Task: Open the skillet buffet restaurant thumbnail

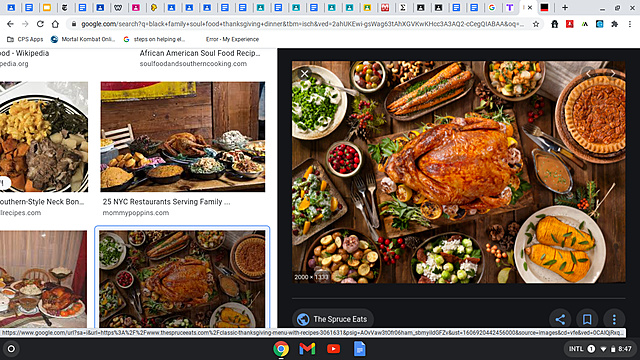Action: [x=183, y=137]
